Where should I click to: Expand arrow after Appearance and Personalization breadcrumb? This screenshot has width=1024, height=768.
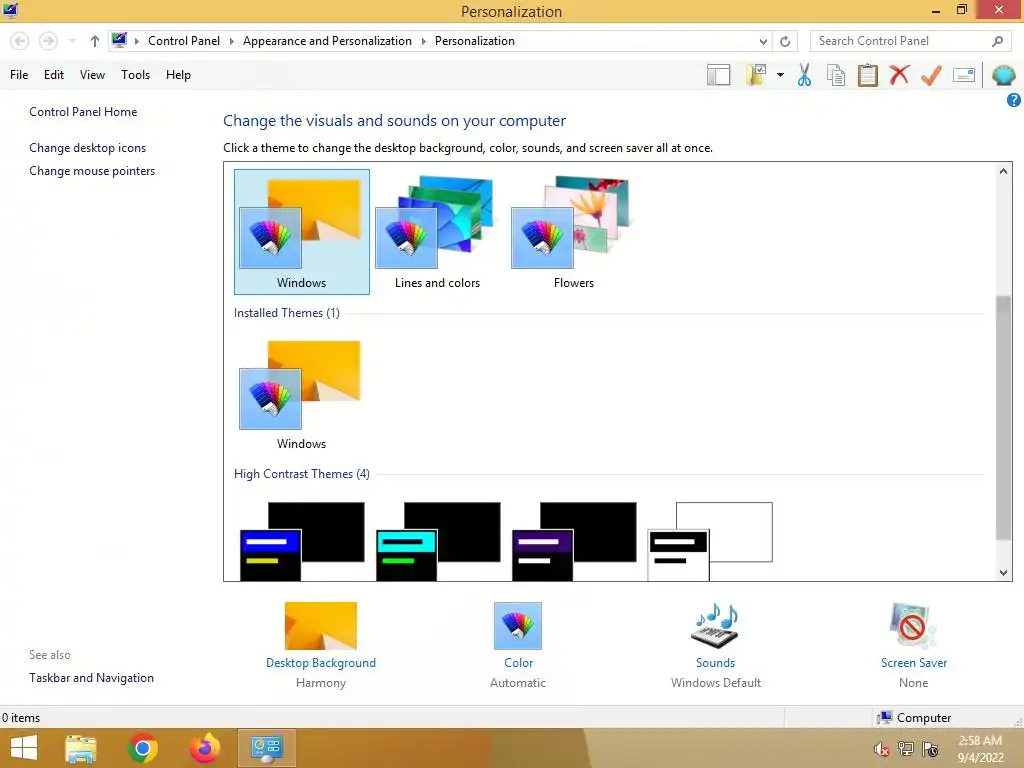coord(423,41)
